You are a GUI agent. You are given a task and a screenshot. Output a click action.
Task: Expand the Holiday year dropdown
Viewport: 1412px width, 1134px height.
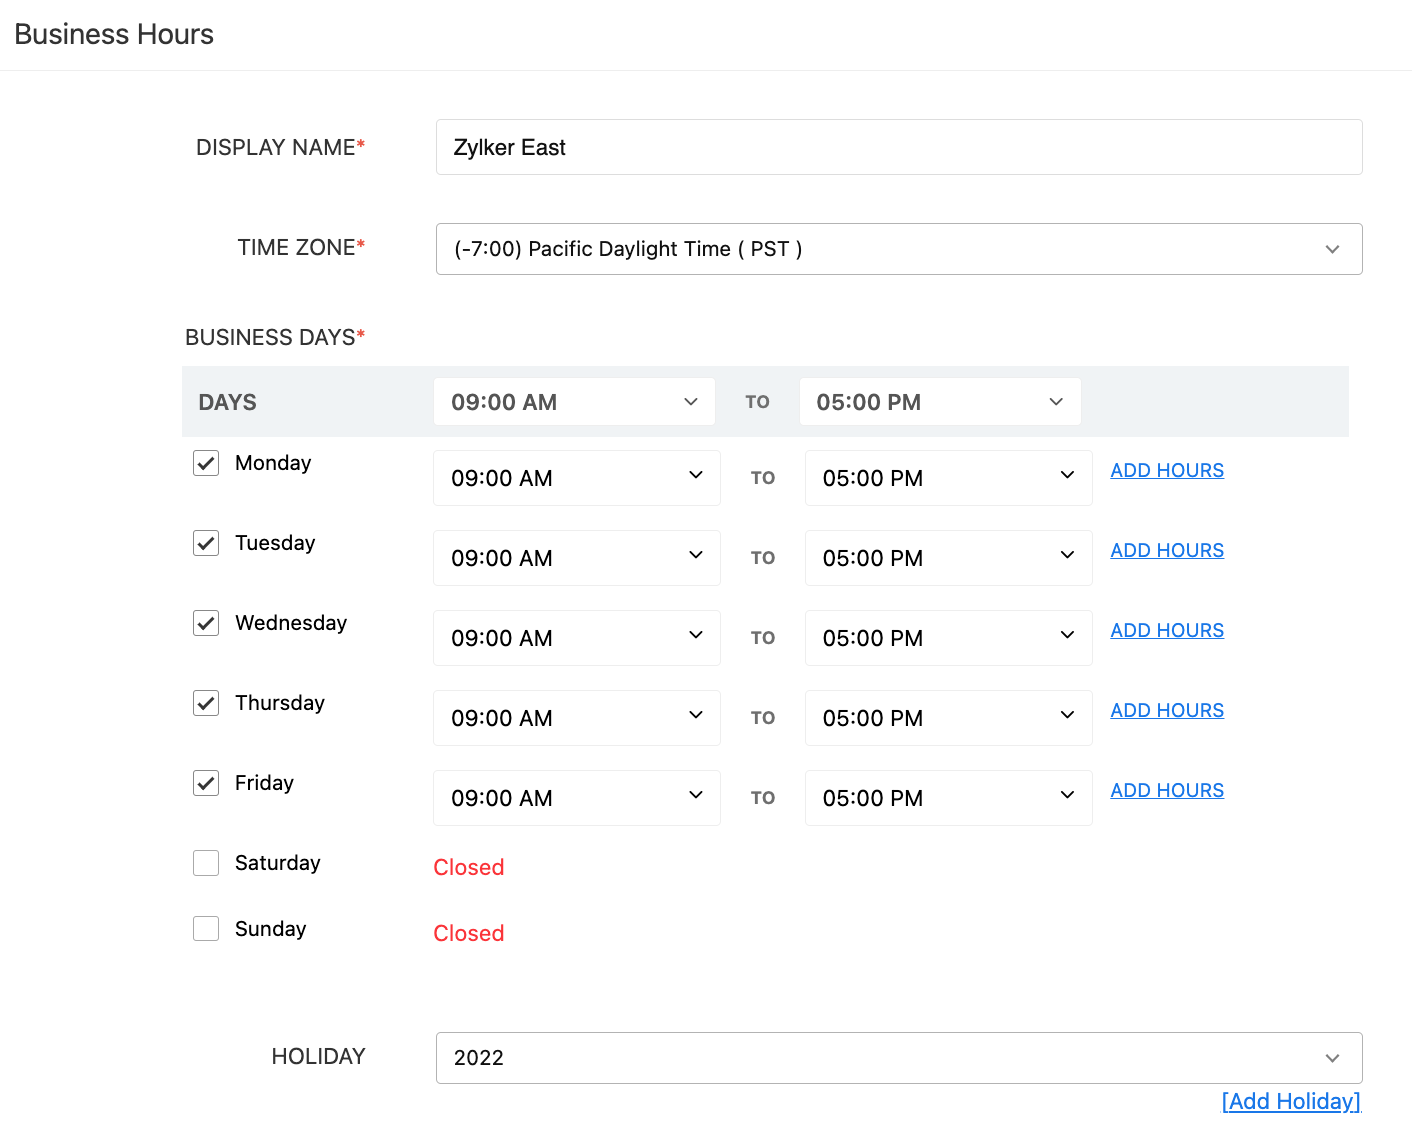tap(898, 1058)
